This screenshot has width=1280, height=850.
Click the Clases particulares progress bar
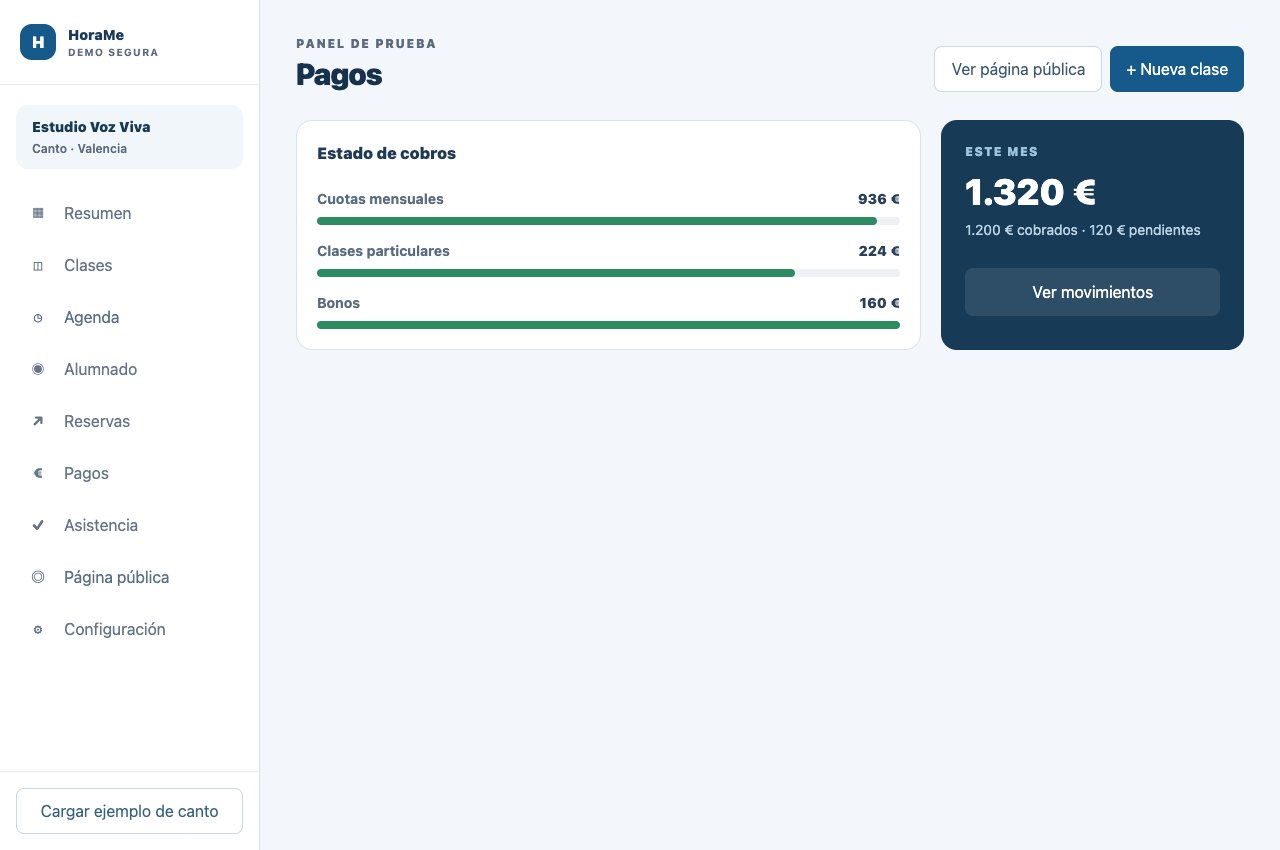[x=608, y=273]
